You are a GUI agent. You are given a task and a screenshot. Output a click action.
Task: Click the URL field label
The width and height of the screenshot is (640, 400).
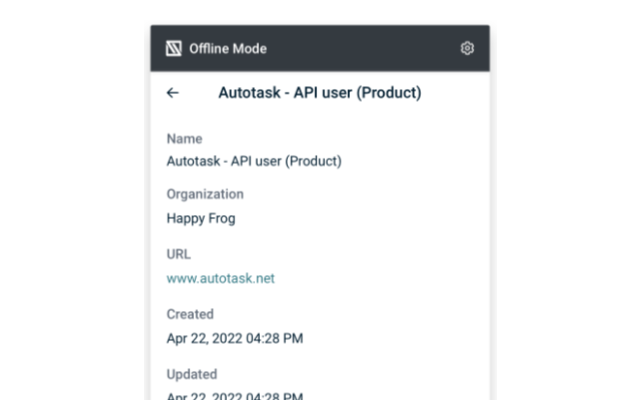pyautogui.click(x=178, y=254)
